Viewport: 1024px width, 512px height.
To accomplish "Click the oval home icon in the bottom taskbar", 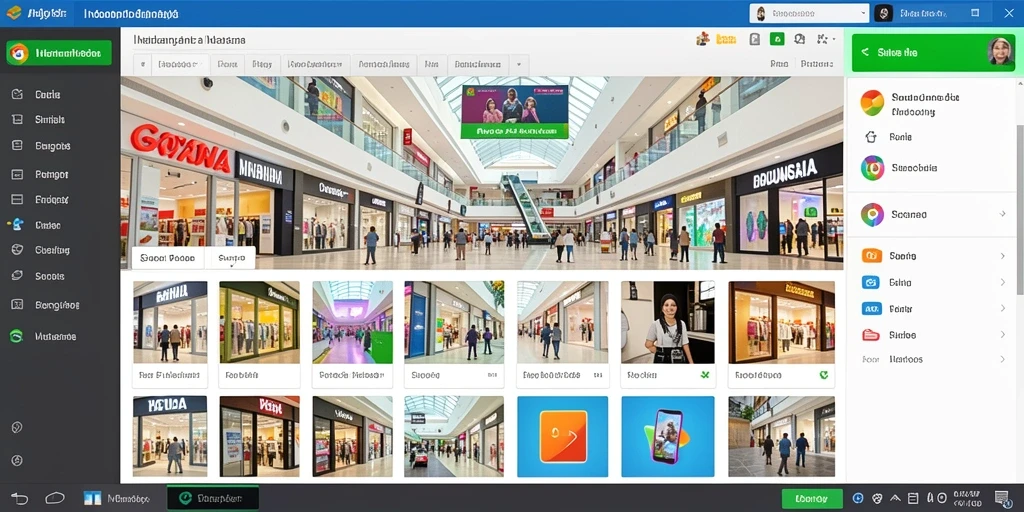I will click(55, 498).
